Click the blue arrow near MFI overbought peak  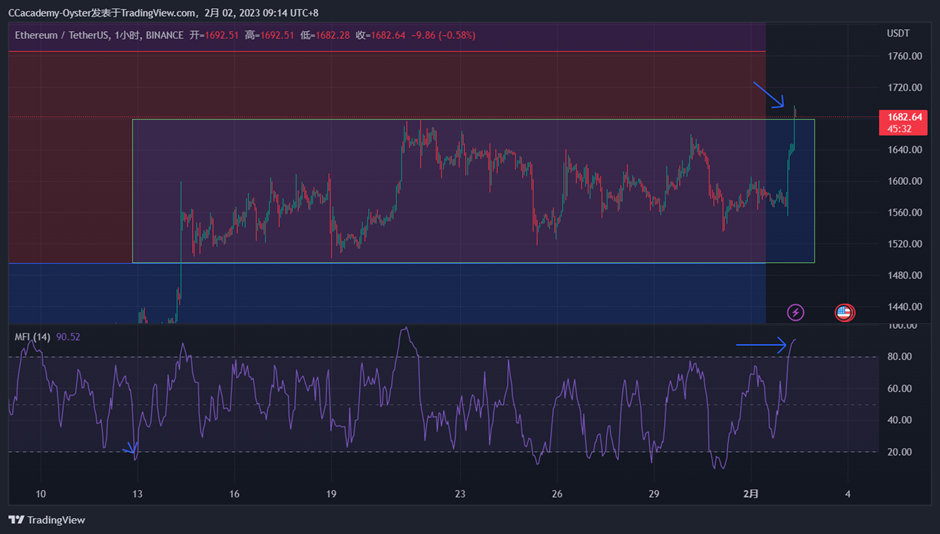point(761,346)
